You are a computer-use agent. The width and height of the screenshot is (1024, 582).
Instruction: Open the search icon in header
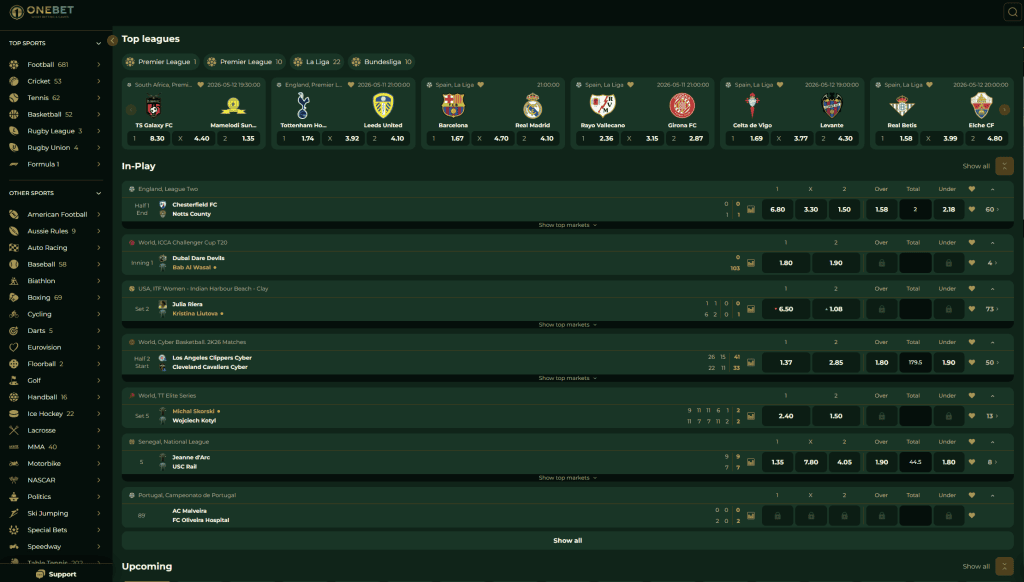click(1012, 12)
